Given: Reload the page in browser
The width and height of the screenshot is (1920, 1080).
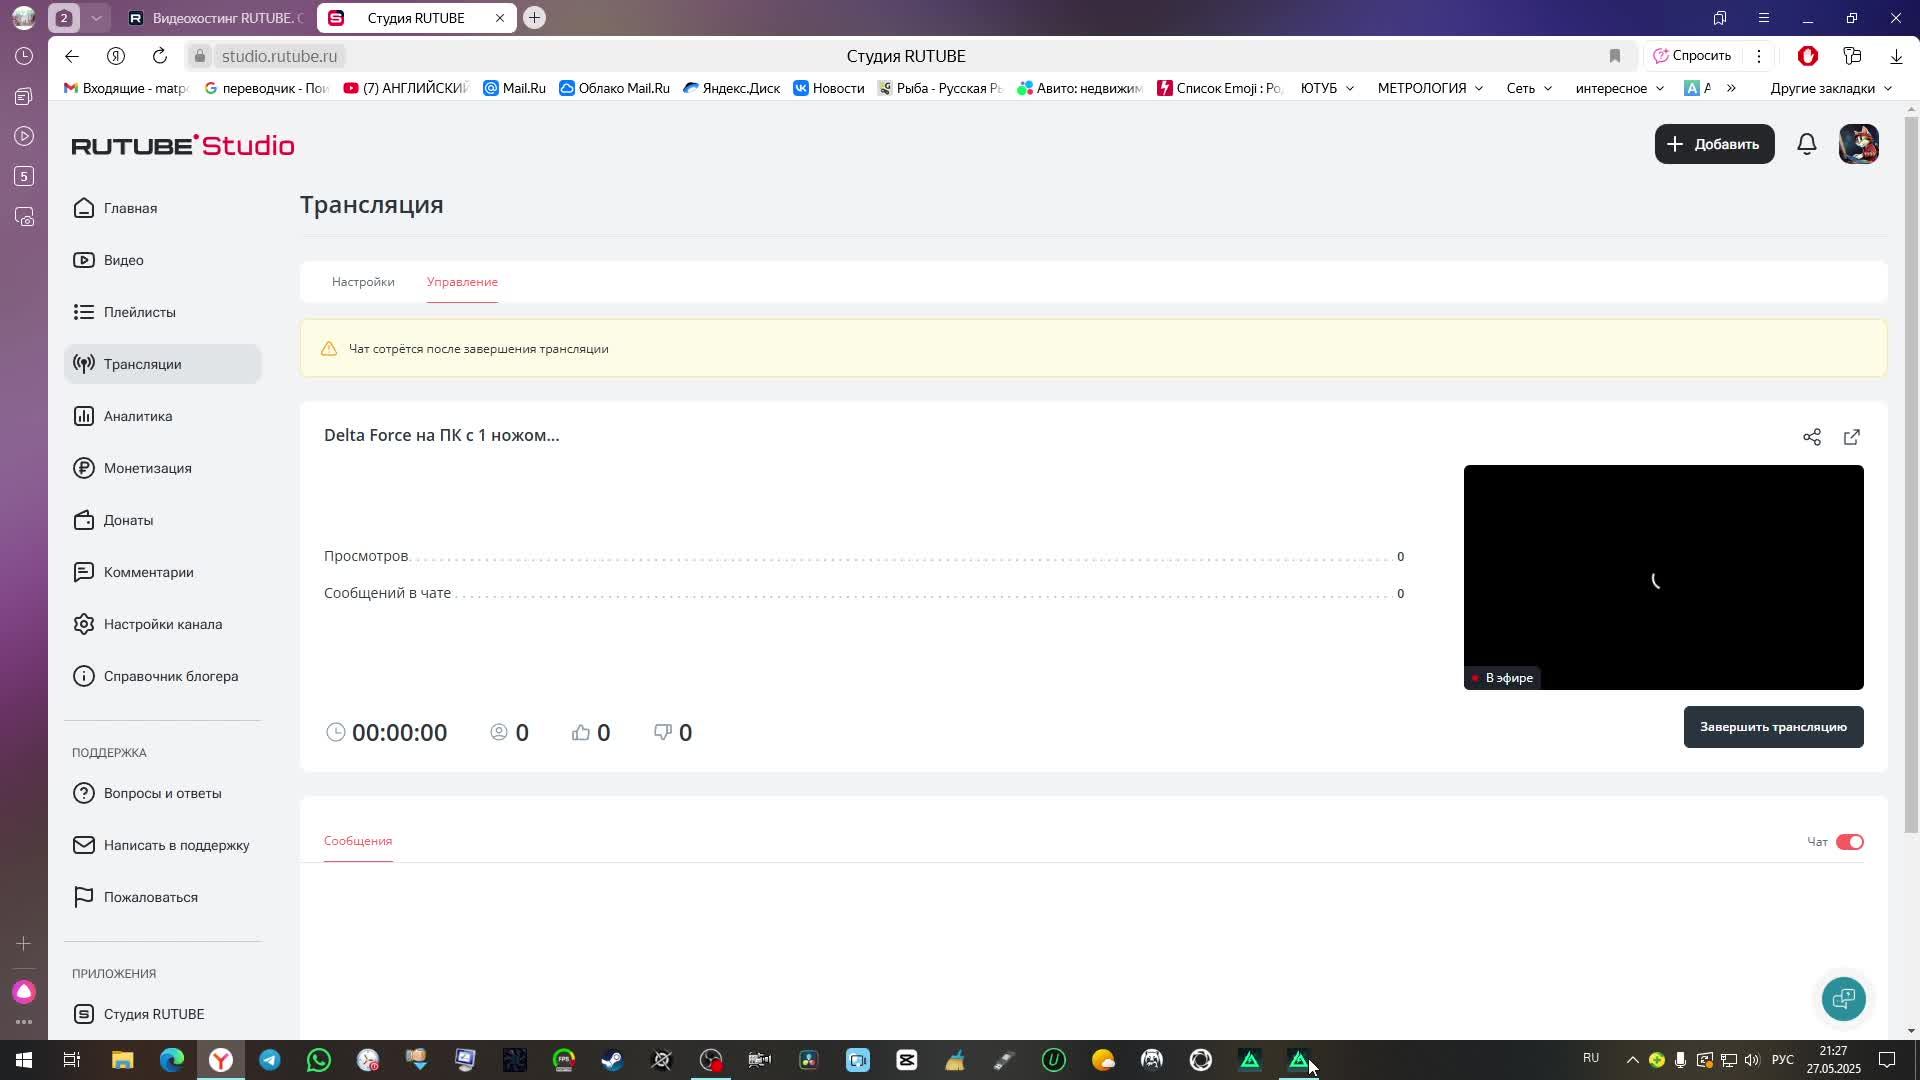Looking at the screenshot, I should [x=160, y=56].
